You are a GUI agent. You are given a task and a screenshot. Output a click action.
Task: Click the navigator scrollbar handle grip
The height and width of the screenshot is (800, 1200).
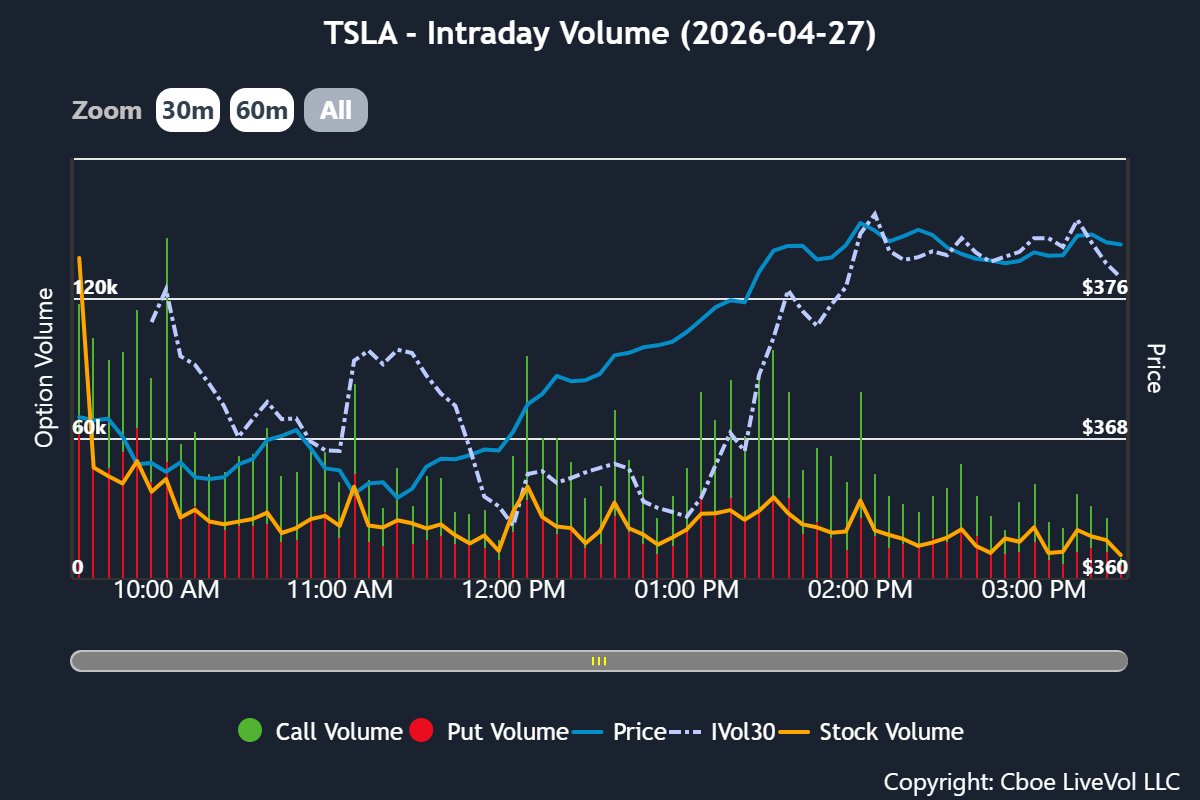tap(599, 661)
